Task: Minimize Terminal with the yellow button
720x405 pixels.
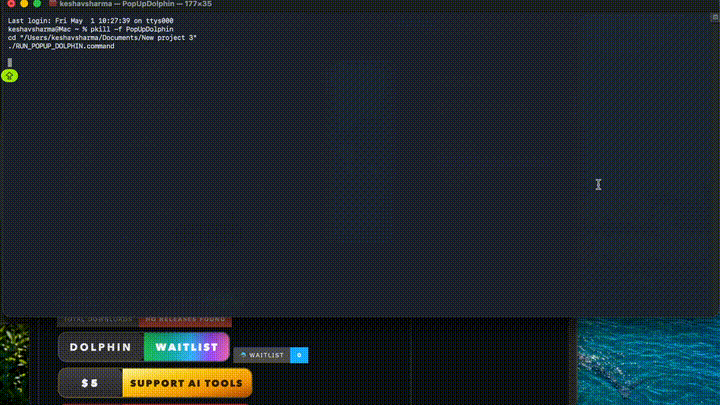Action: pos(24,3)
